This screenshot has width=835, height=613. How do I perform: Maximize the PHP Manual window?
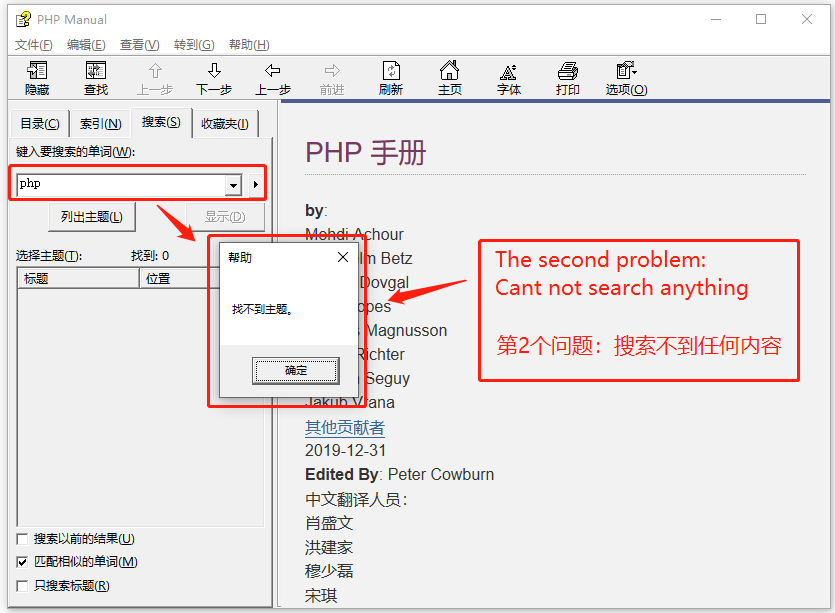click(761, 20)
